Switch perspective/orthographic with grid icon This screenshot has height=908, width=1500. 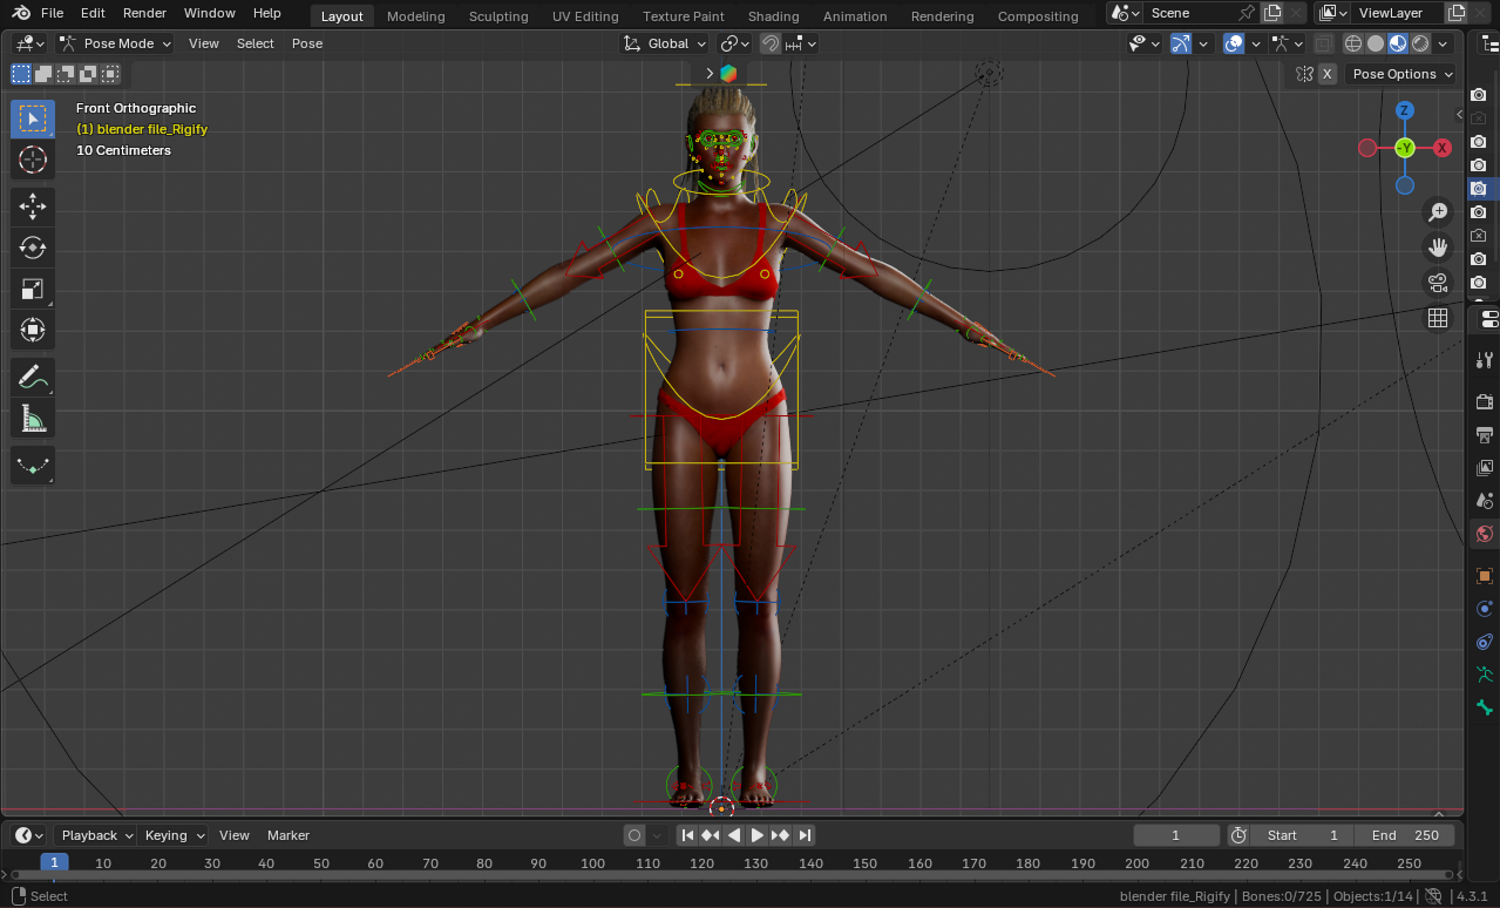point(1438,318)
